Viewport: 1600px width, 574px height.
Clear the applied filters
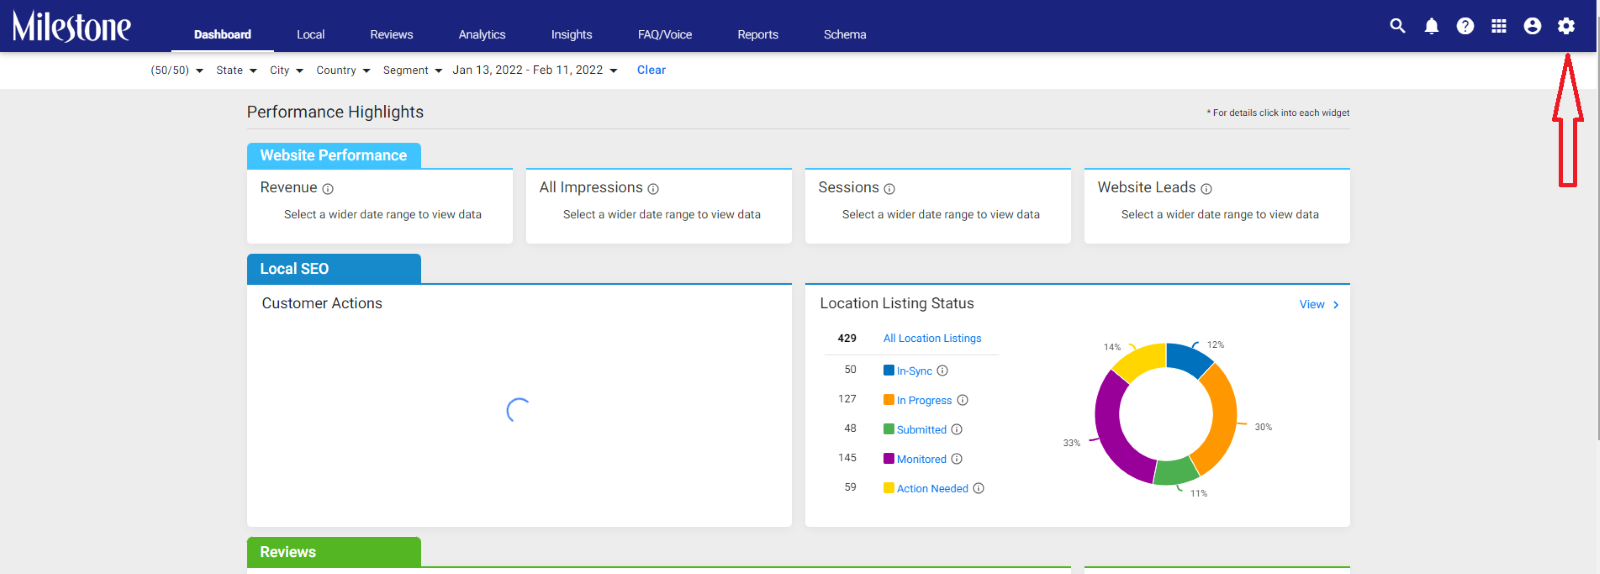coord(651,70)
